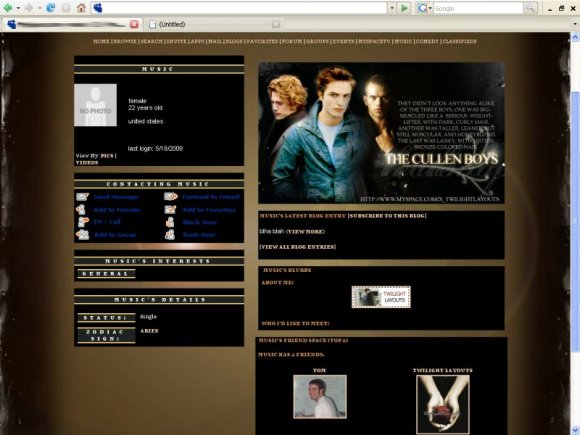Click the Send Message link
The width and height of the screenshot is (580, 435).
(x=116, y=197)
